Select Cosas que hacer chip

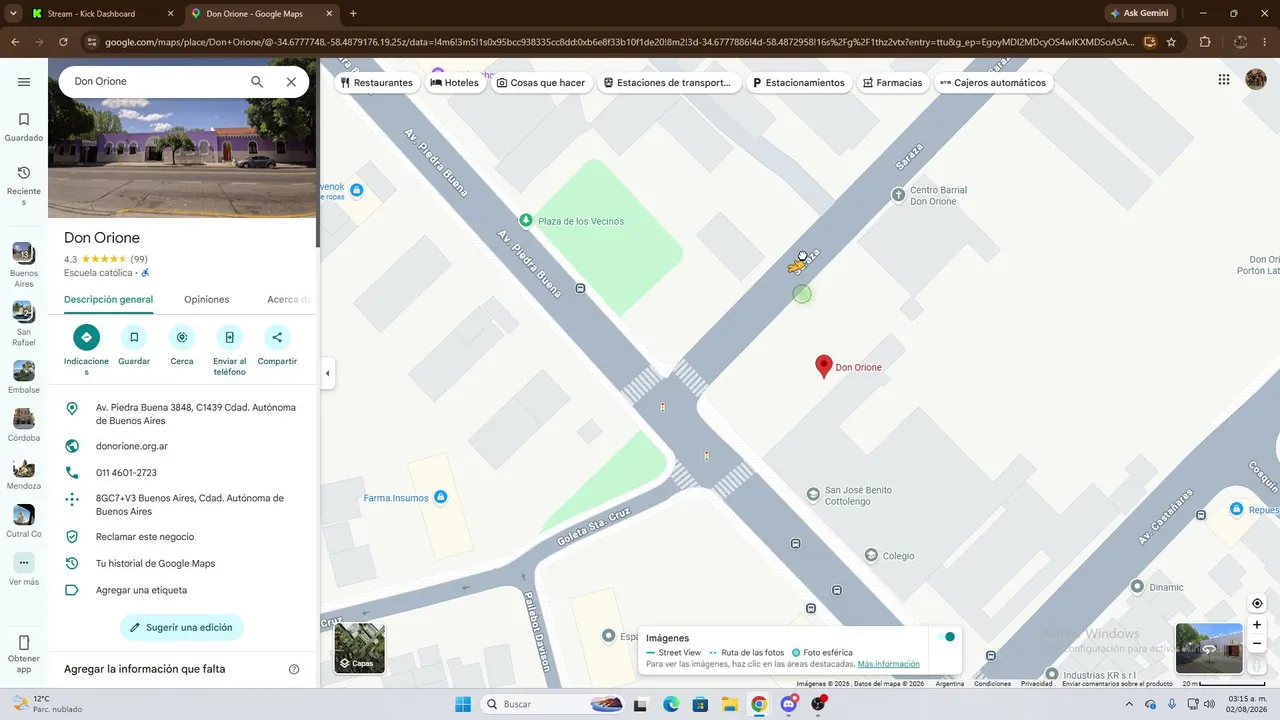point(541,83)
